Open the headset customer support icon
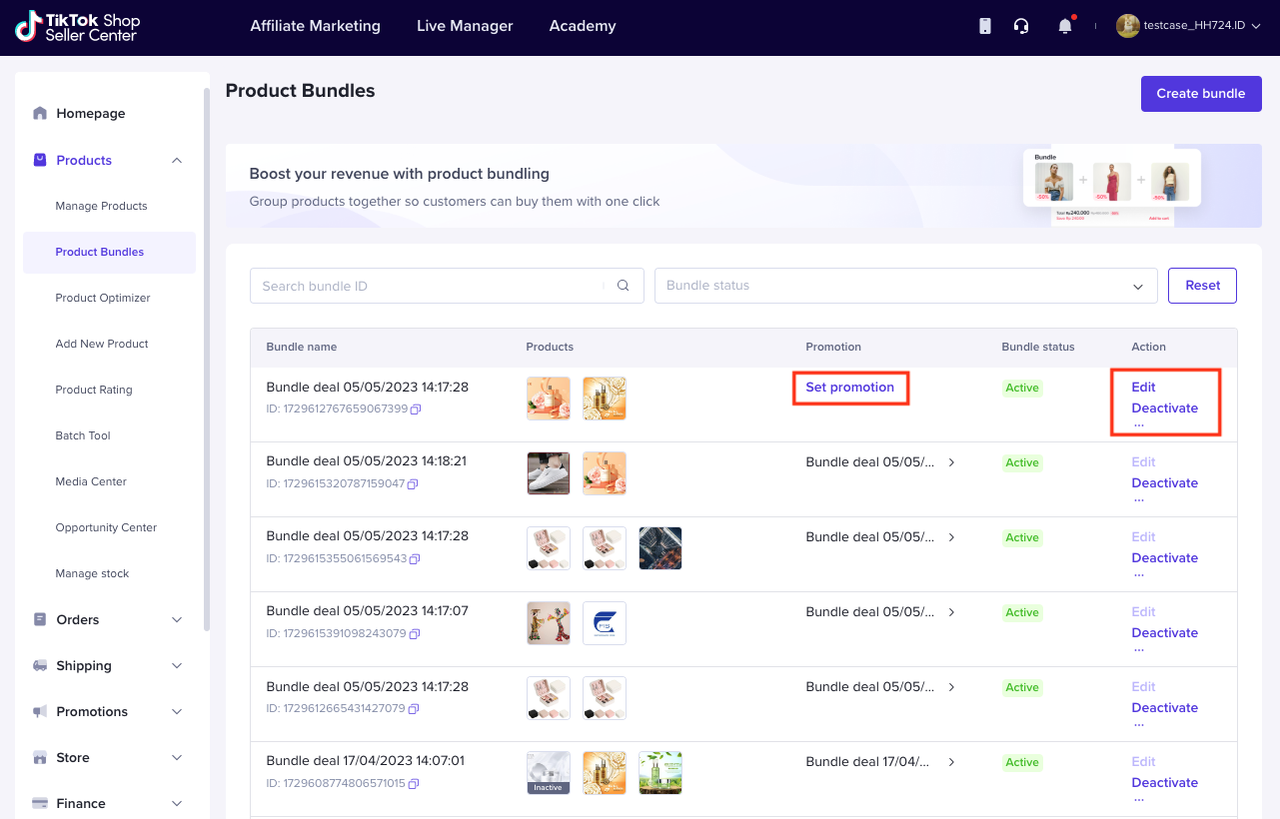Image resolution: width=1280 pixels, height=819 pixels. tap(1021, 27)
